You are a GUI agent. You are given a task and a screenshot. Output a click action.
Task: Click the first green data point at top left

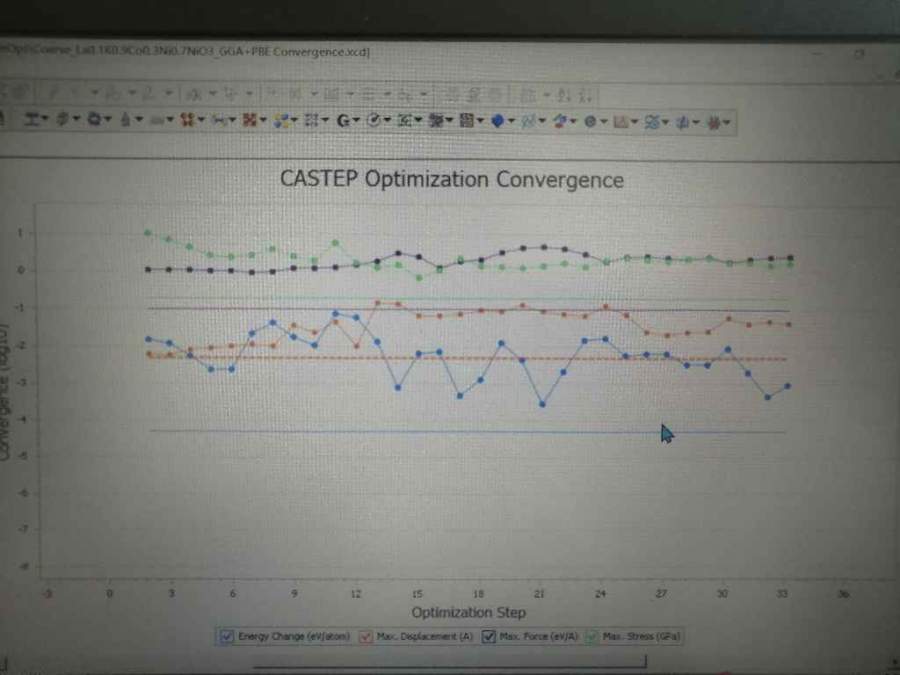[x=148, y=232]
